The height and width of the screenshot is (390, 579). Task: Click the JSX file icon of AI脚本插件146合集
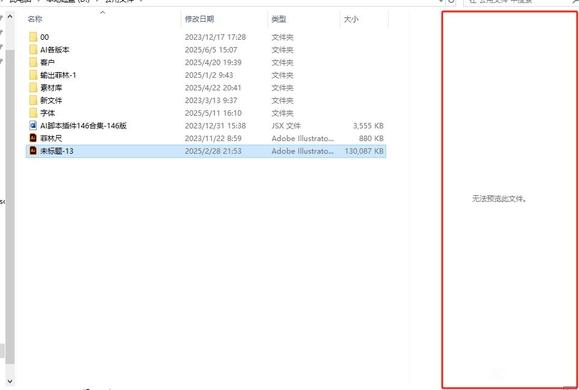(33, 126)
